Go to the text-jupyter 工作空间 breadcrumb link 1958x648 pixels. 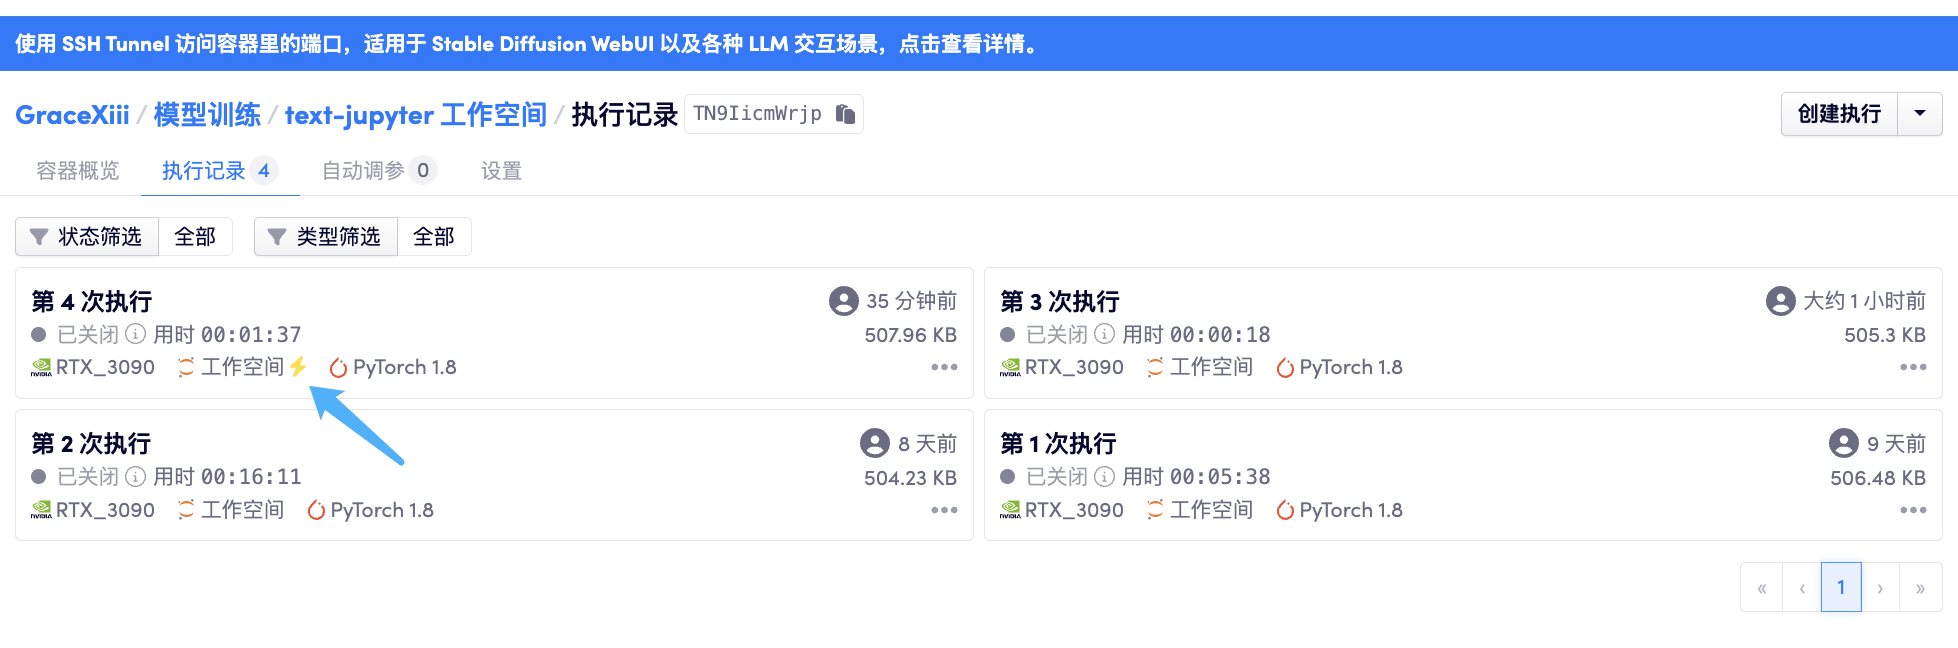(415, 115)
